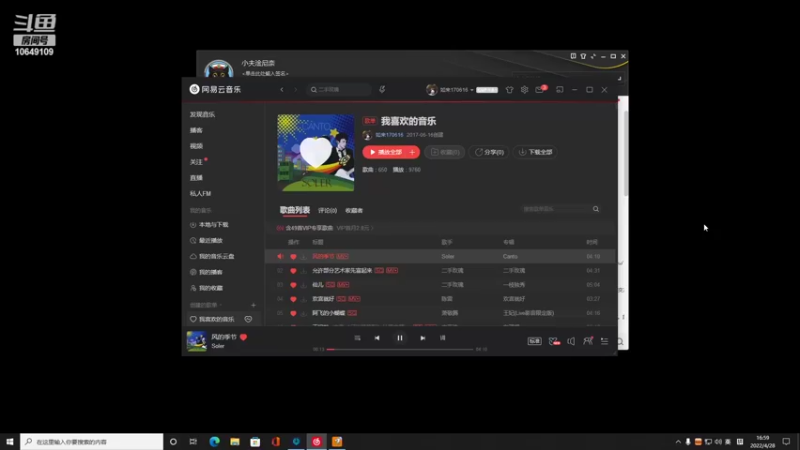Click the top search input field
This screenshot has height=450, width=800.
pyautogui.click(x=339, y=90)
